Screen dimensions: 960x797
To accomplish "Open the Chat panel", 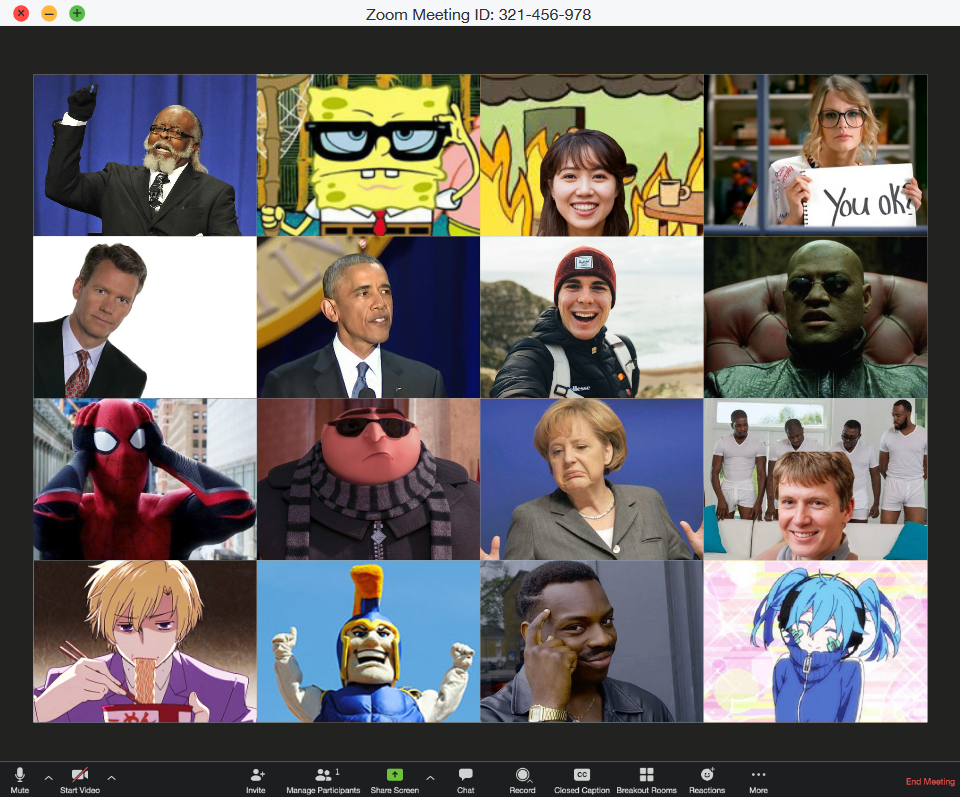I will (x=465, y=780).
